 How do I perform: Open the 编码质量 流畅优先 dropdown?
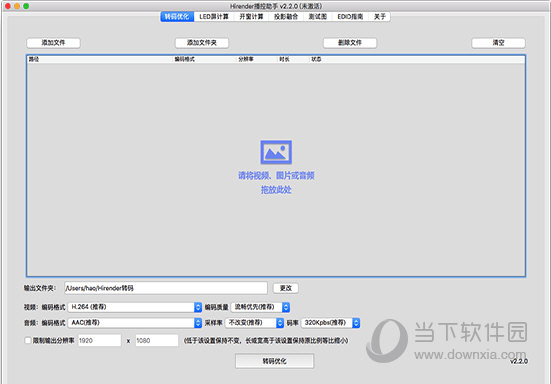(260, 307)
